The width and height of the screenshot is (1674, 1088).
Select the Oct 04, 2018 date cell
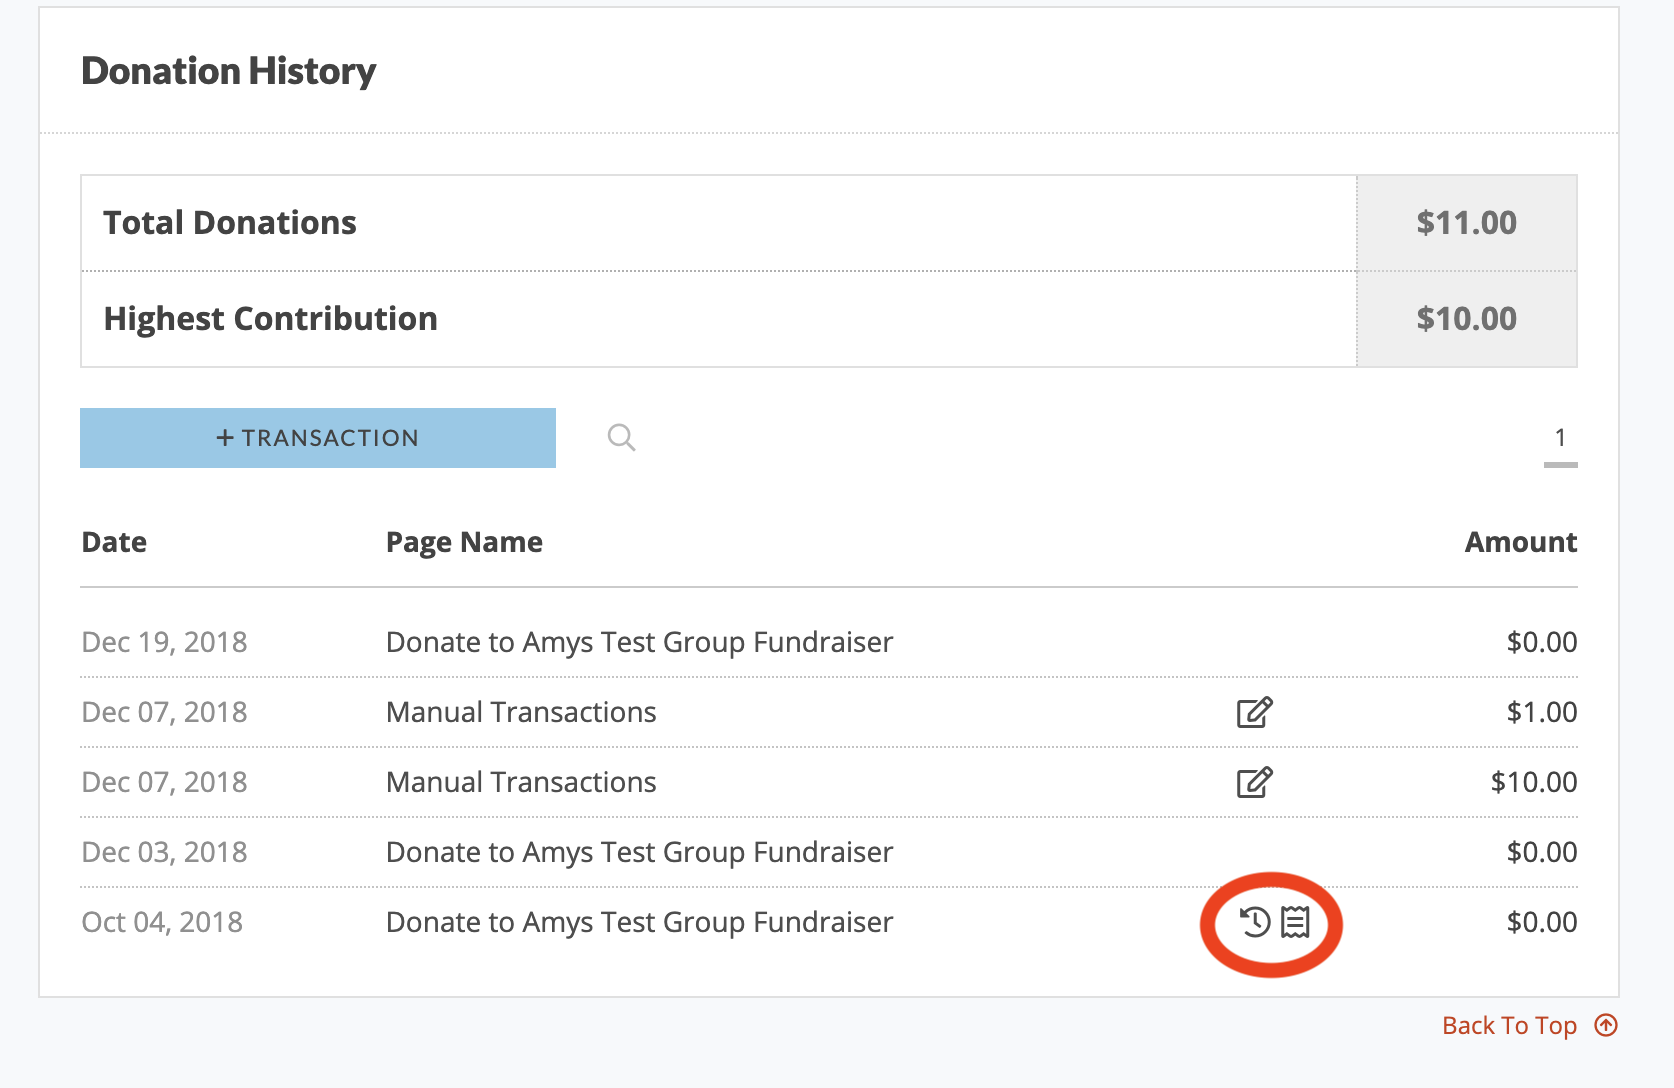point(162,922)
